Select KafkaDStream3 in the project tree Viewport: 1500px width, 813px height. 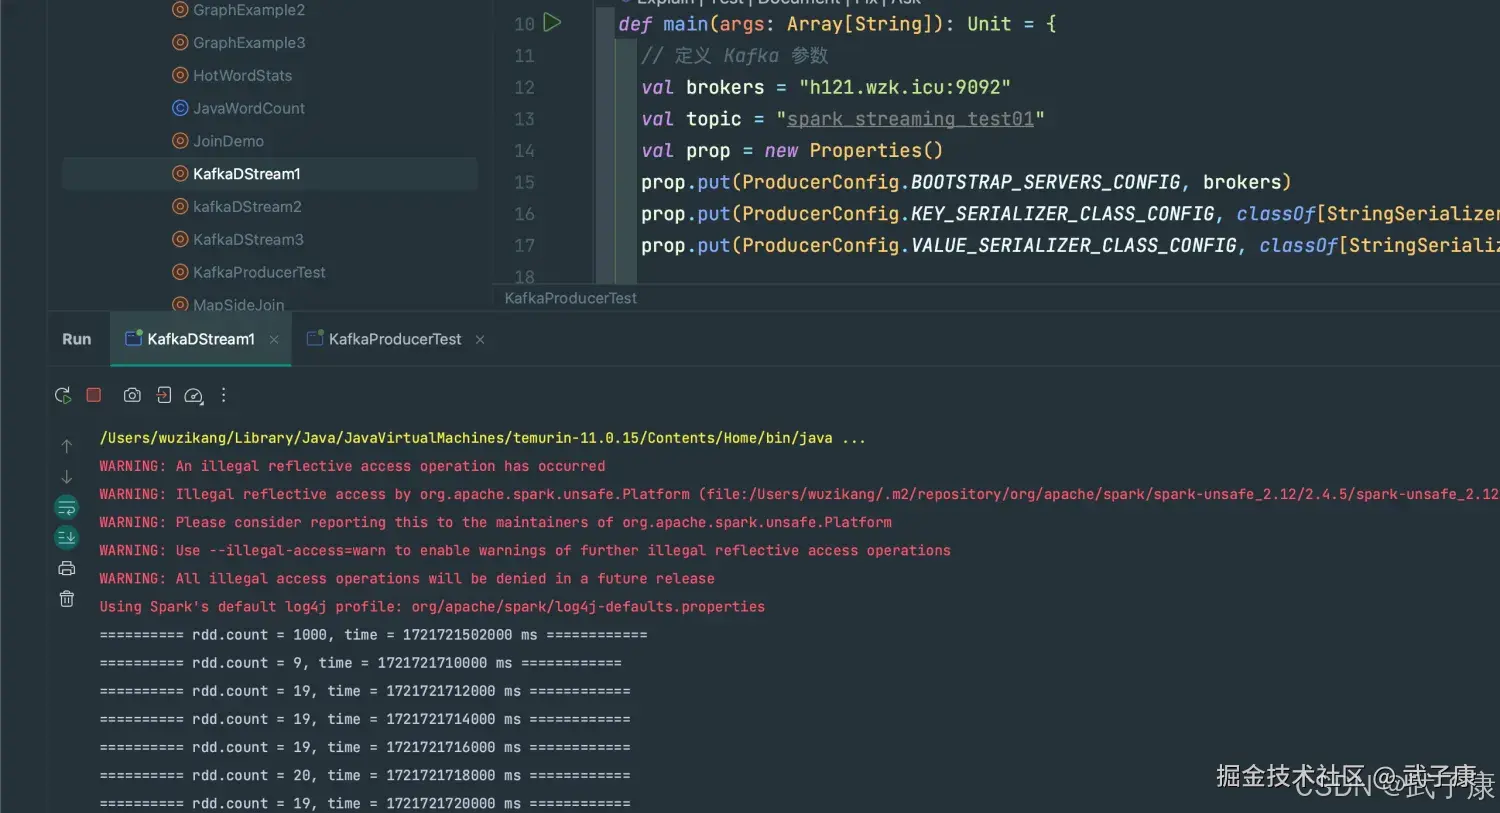pos(248,240)
